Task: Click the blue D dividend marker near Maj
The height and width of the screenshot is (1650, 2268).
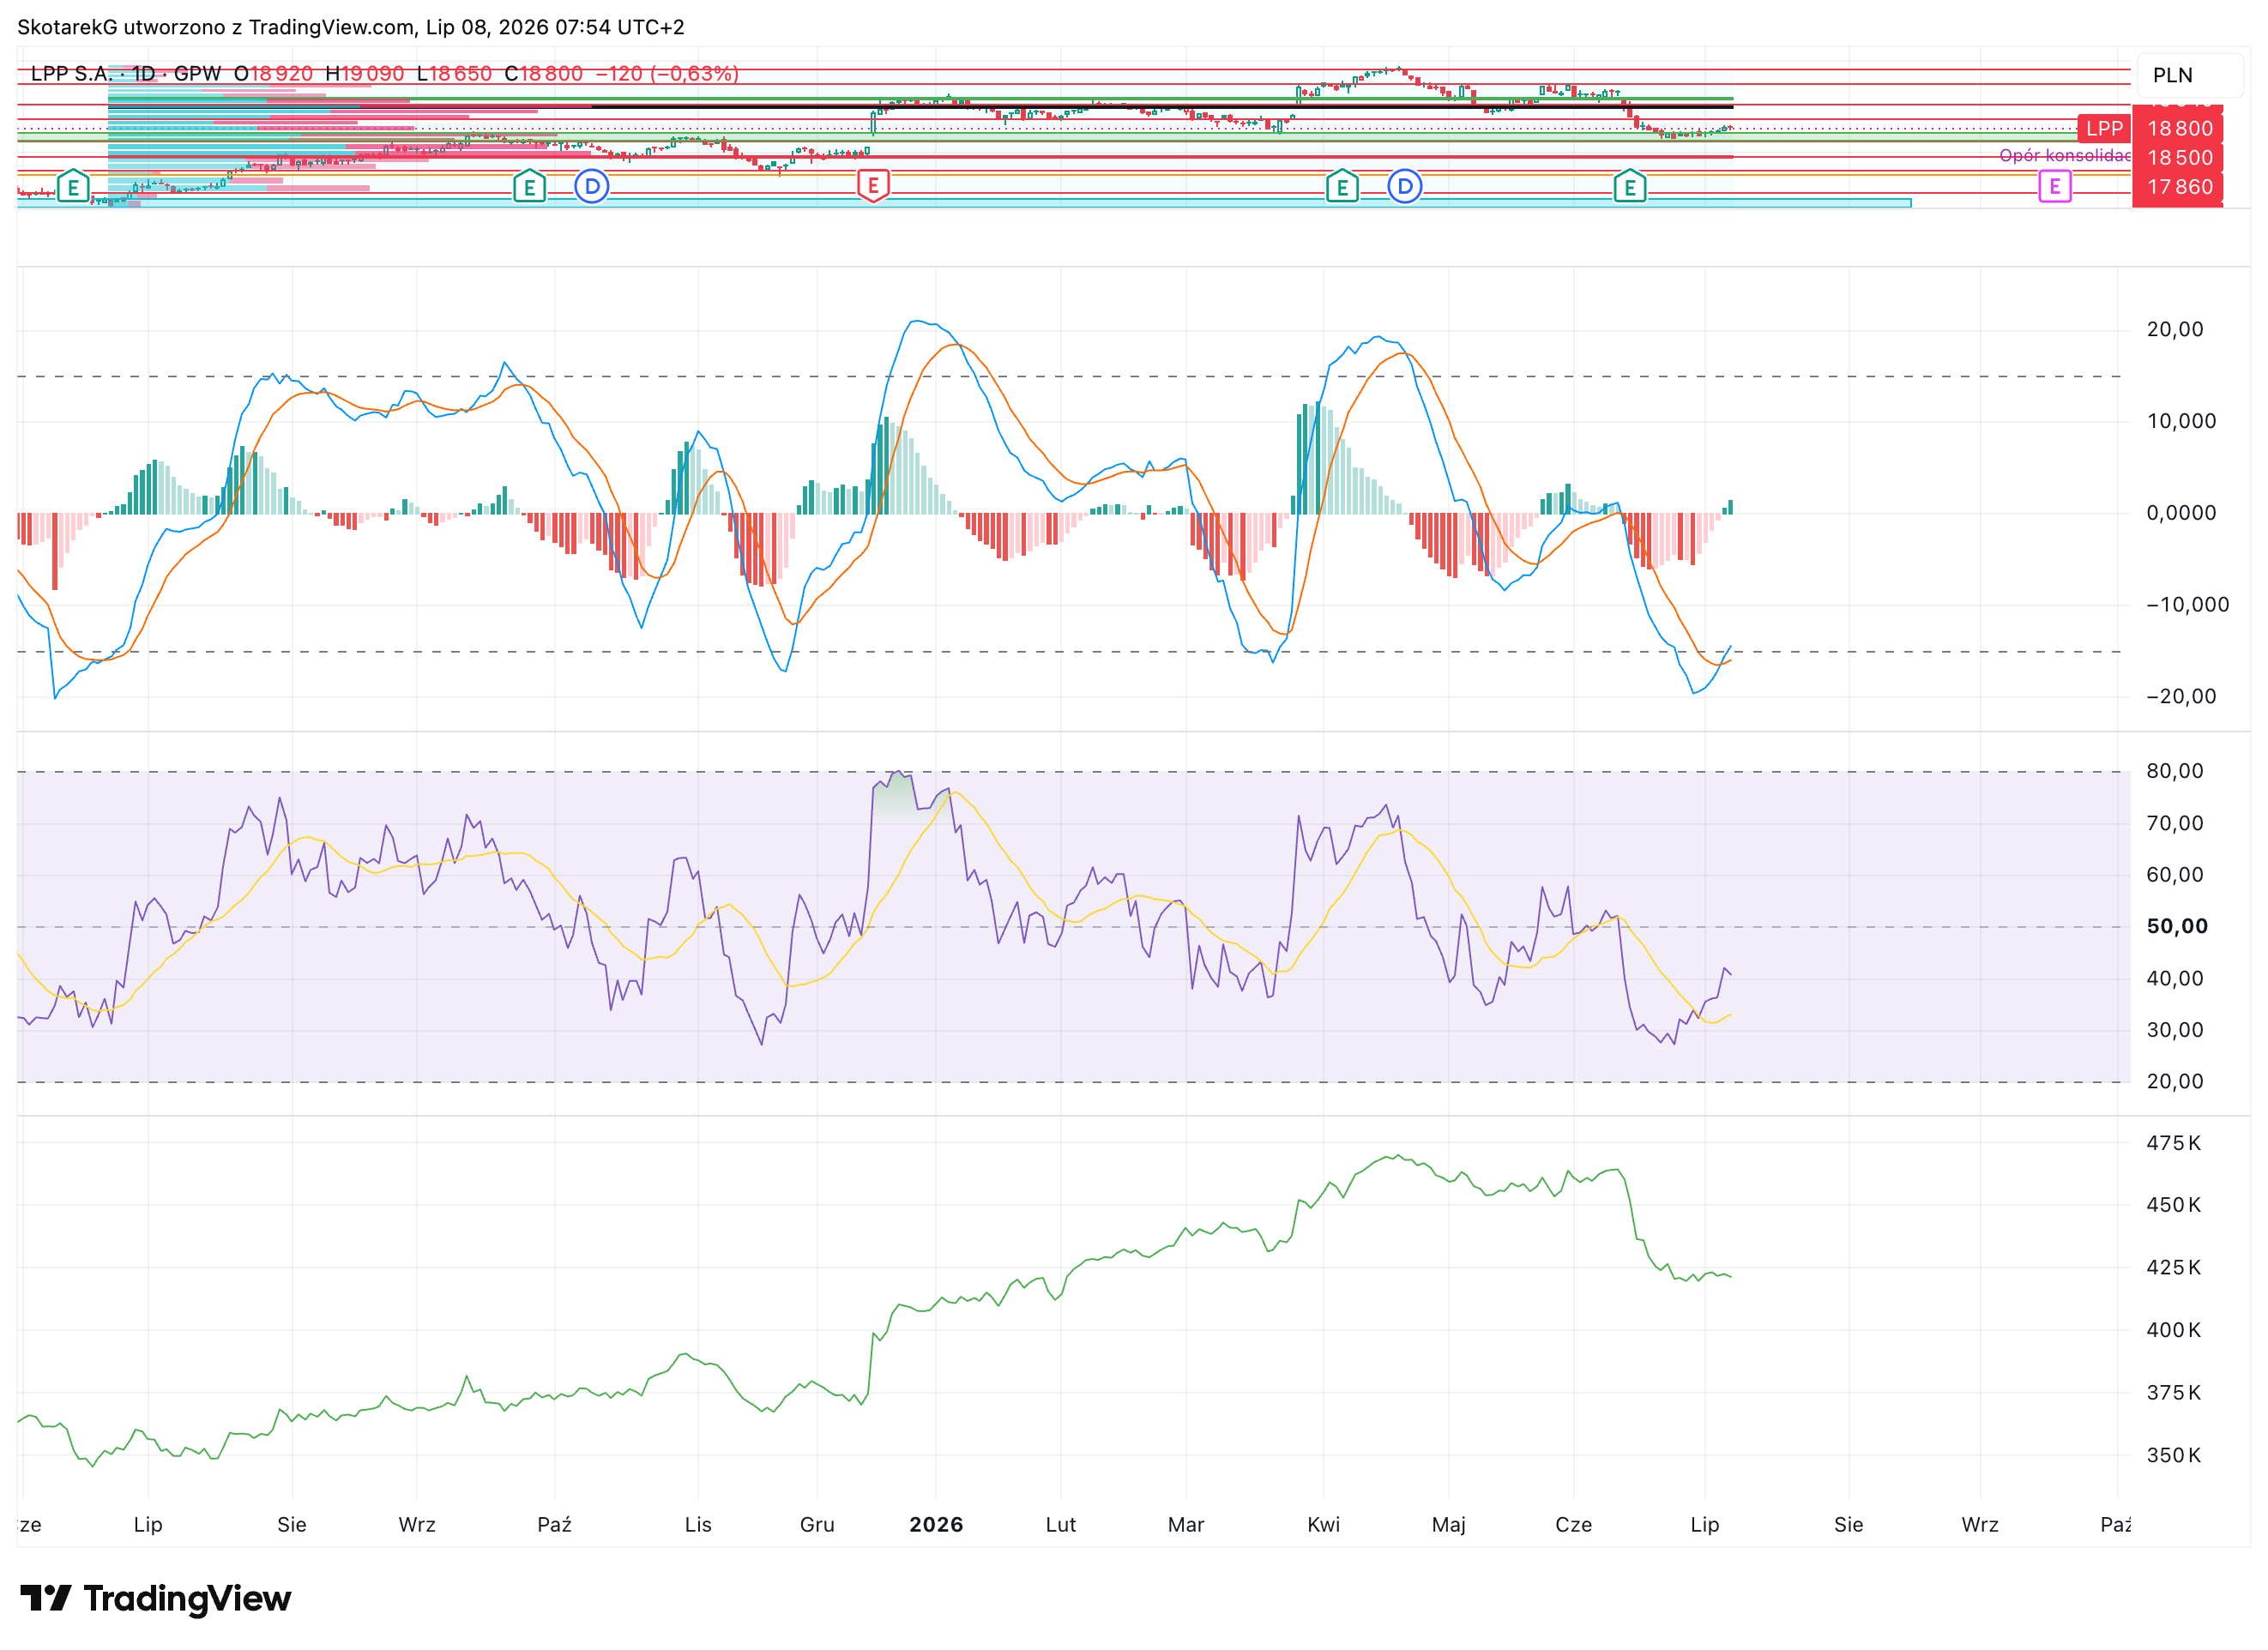Action: click(x=1405, y=186)
